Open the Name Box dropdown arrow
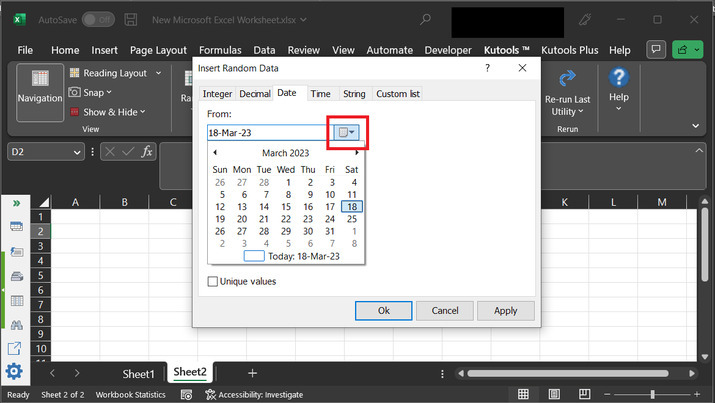715x403 pixels. (x=77, y=152)
